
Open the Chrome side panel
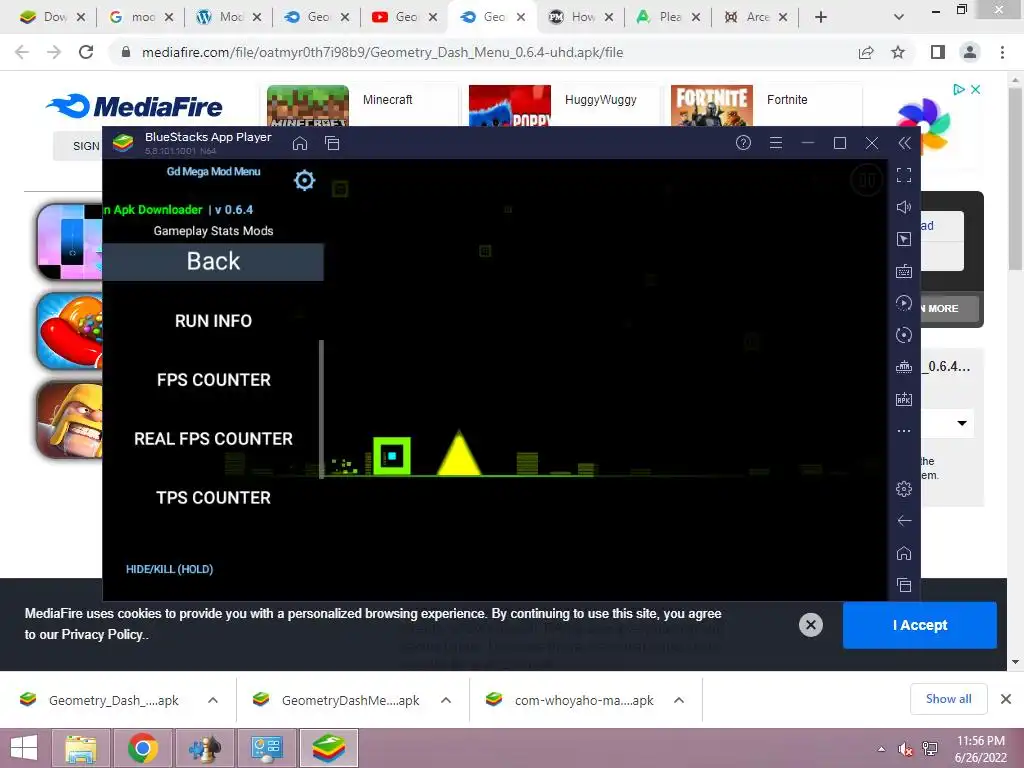938,52
